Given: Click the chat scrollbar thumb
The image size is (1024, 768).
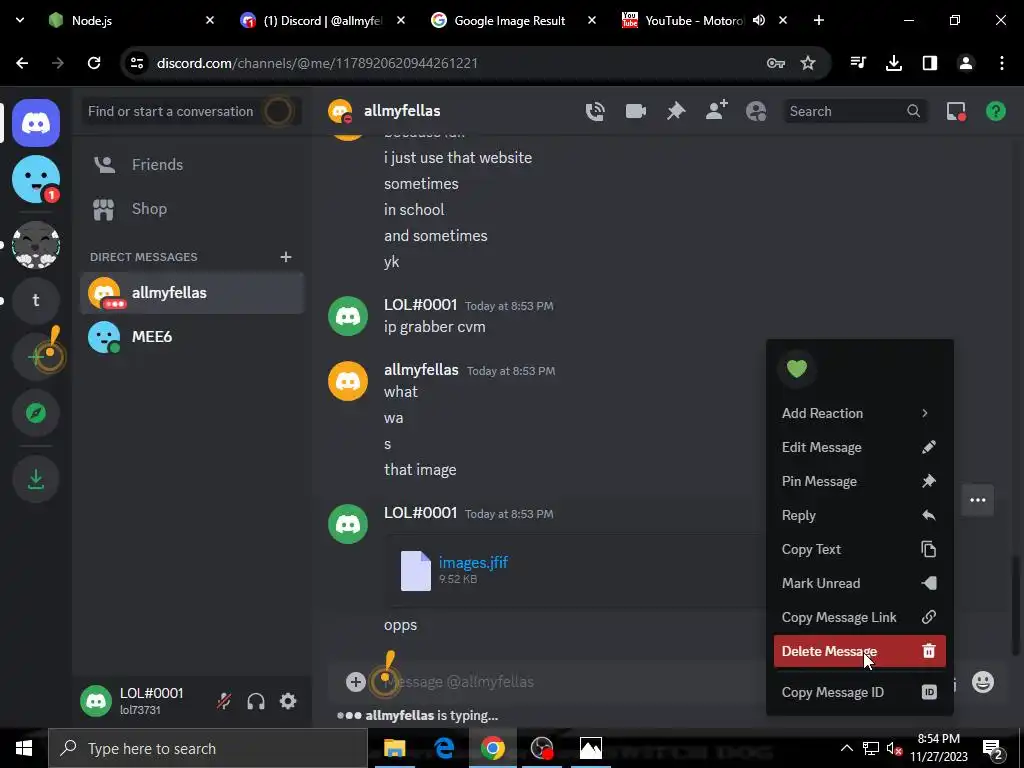Looking at the screenshot, I should point(1015,604).
